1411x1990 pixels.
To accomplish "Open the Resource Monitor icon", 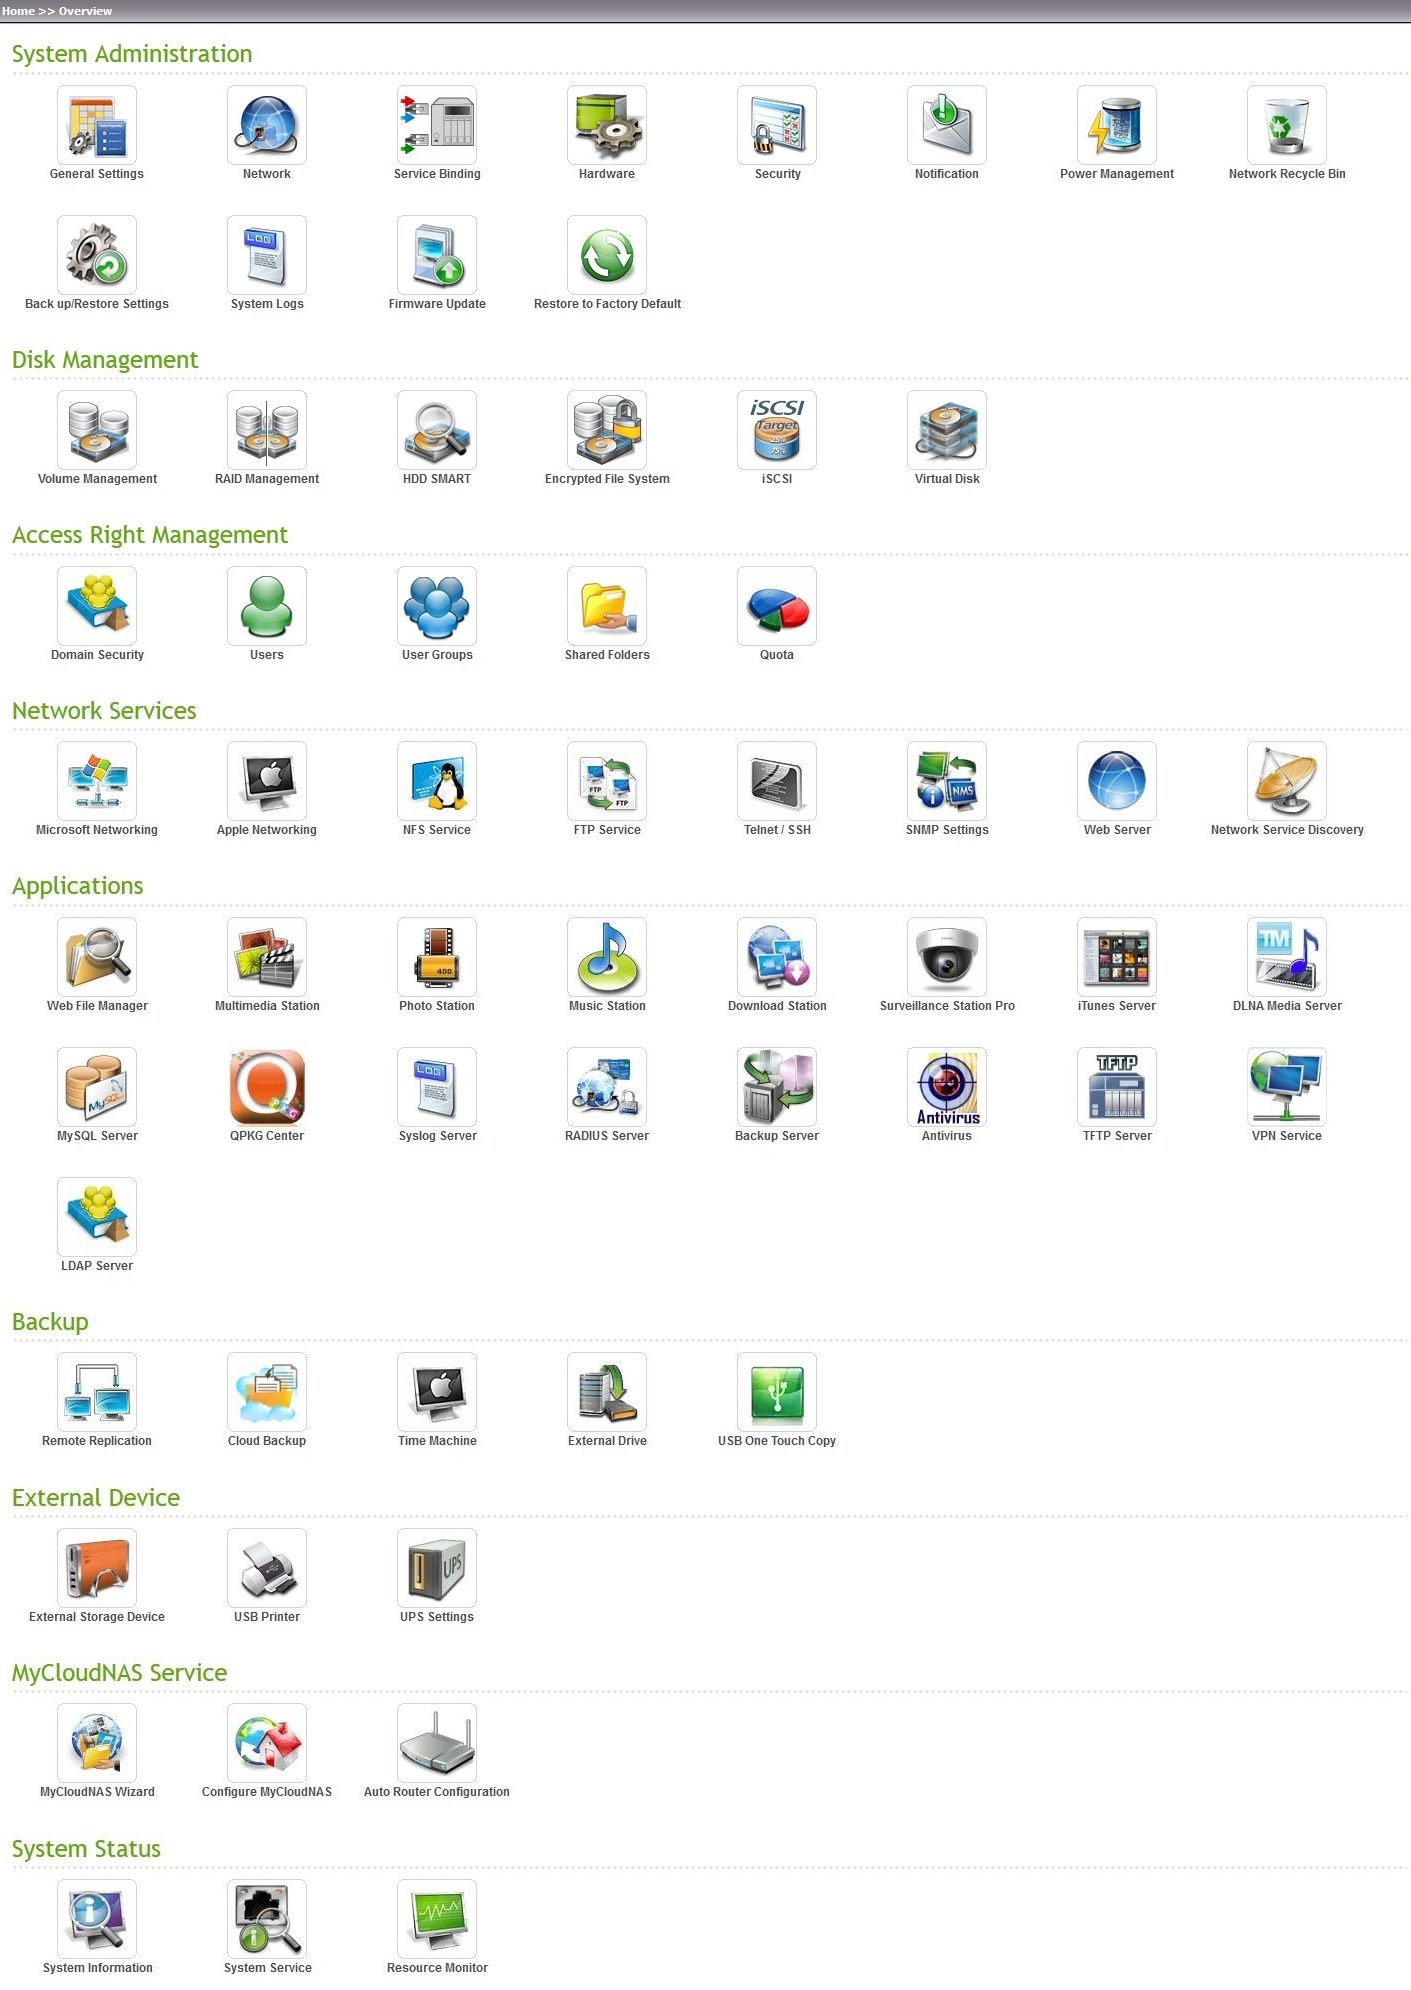I will (437, 1919).
